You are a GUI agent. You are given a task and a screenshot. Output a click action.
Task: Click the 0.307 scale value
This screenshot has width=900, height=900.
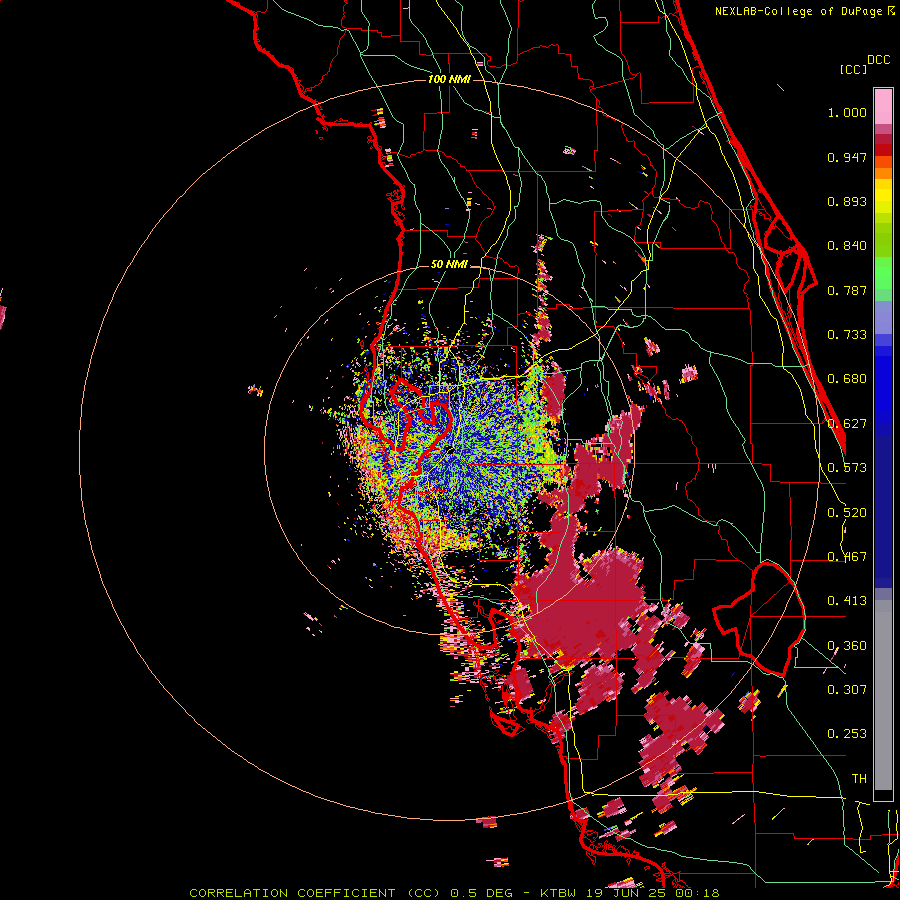pos(847,690)
